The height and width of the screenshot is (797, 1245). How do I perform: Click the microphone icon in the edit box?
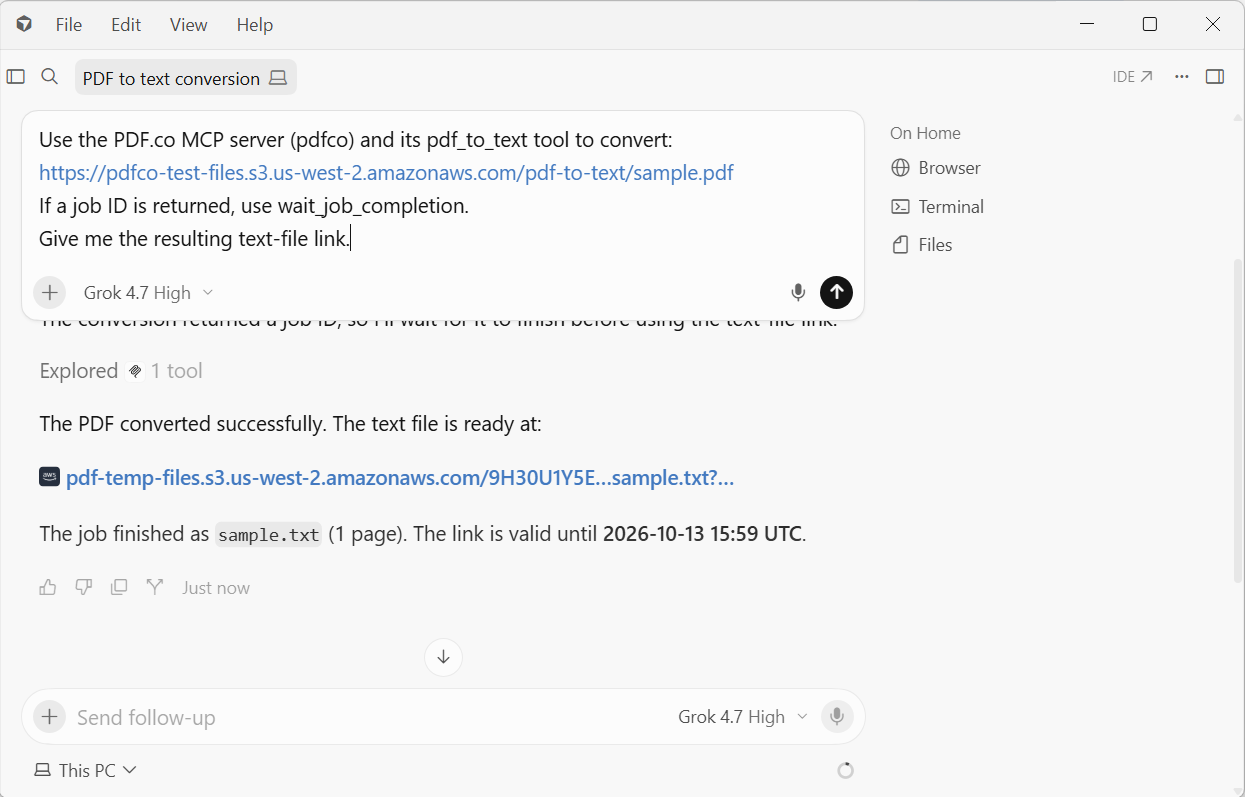pyautogui.click(x=798, y=292)
